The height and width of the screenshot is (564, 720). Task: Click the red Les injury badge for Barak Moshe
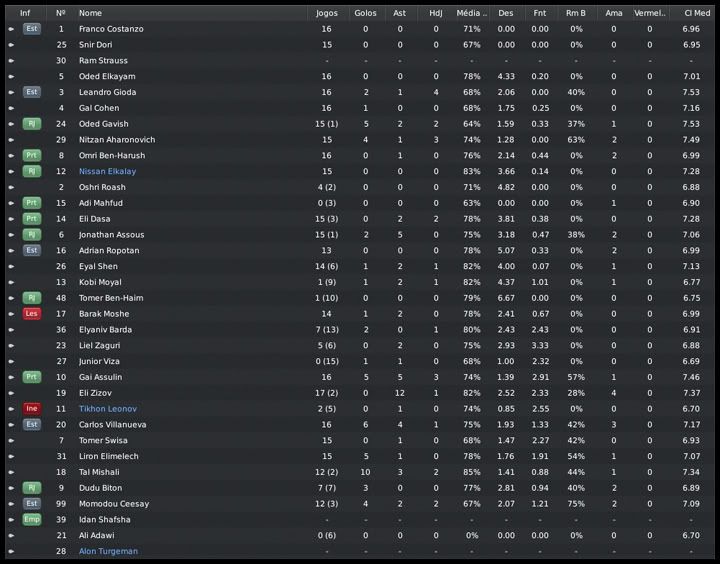click(31, 314)
